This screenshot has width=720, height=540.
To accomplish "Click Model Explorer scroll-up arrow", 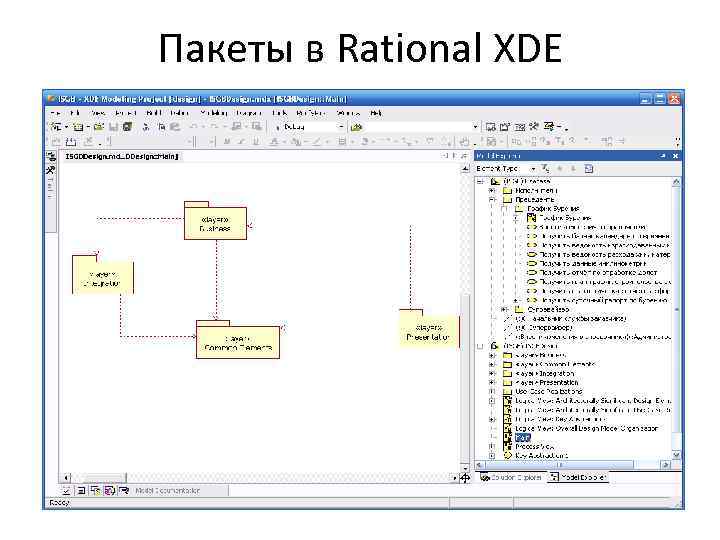I will point(676,182).
